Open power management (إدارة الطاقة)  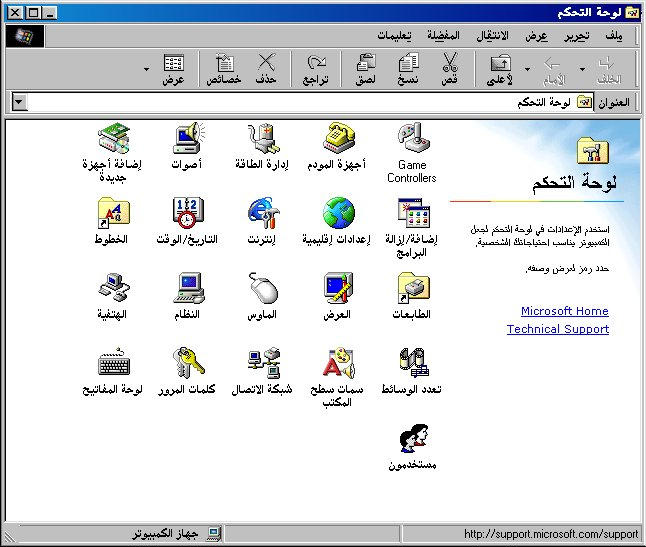point(262,147)
